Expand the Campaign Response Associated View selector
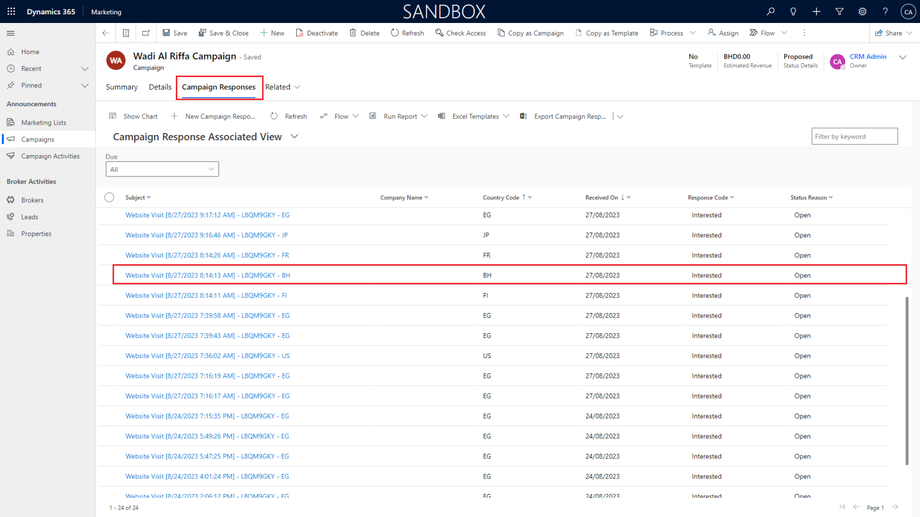Image resolution: width=920 pixels, height=517 pixels. [x=294, y=137]
